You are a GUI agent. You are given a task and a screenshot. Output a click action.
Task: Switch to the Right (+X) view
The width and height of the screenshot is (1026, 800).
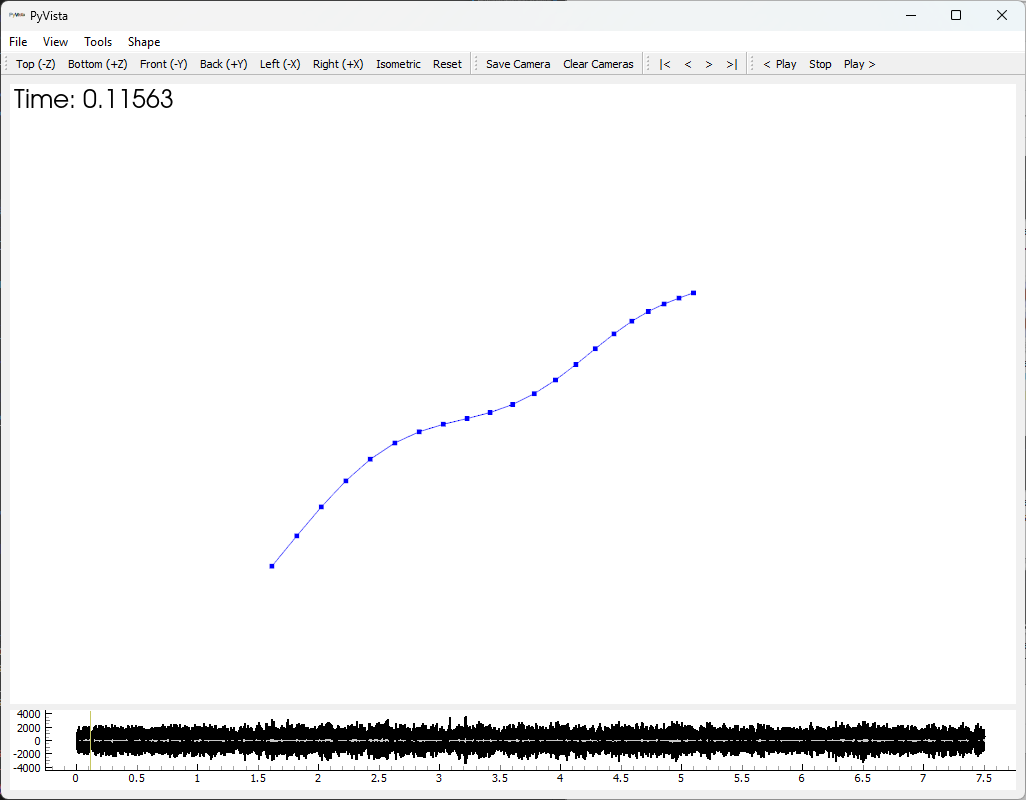point(338,63)
